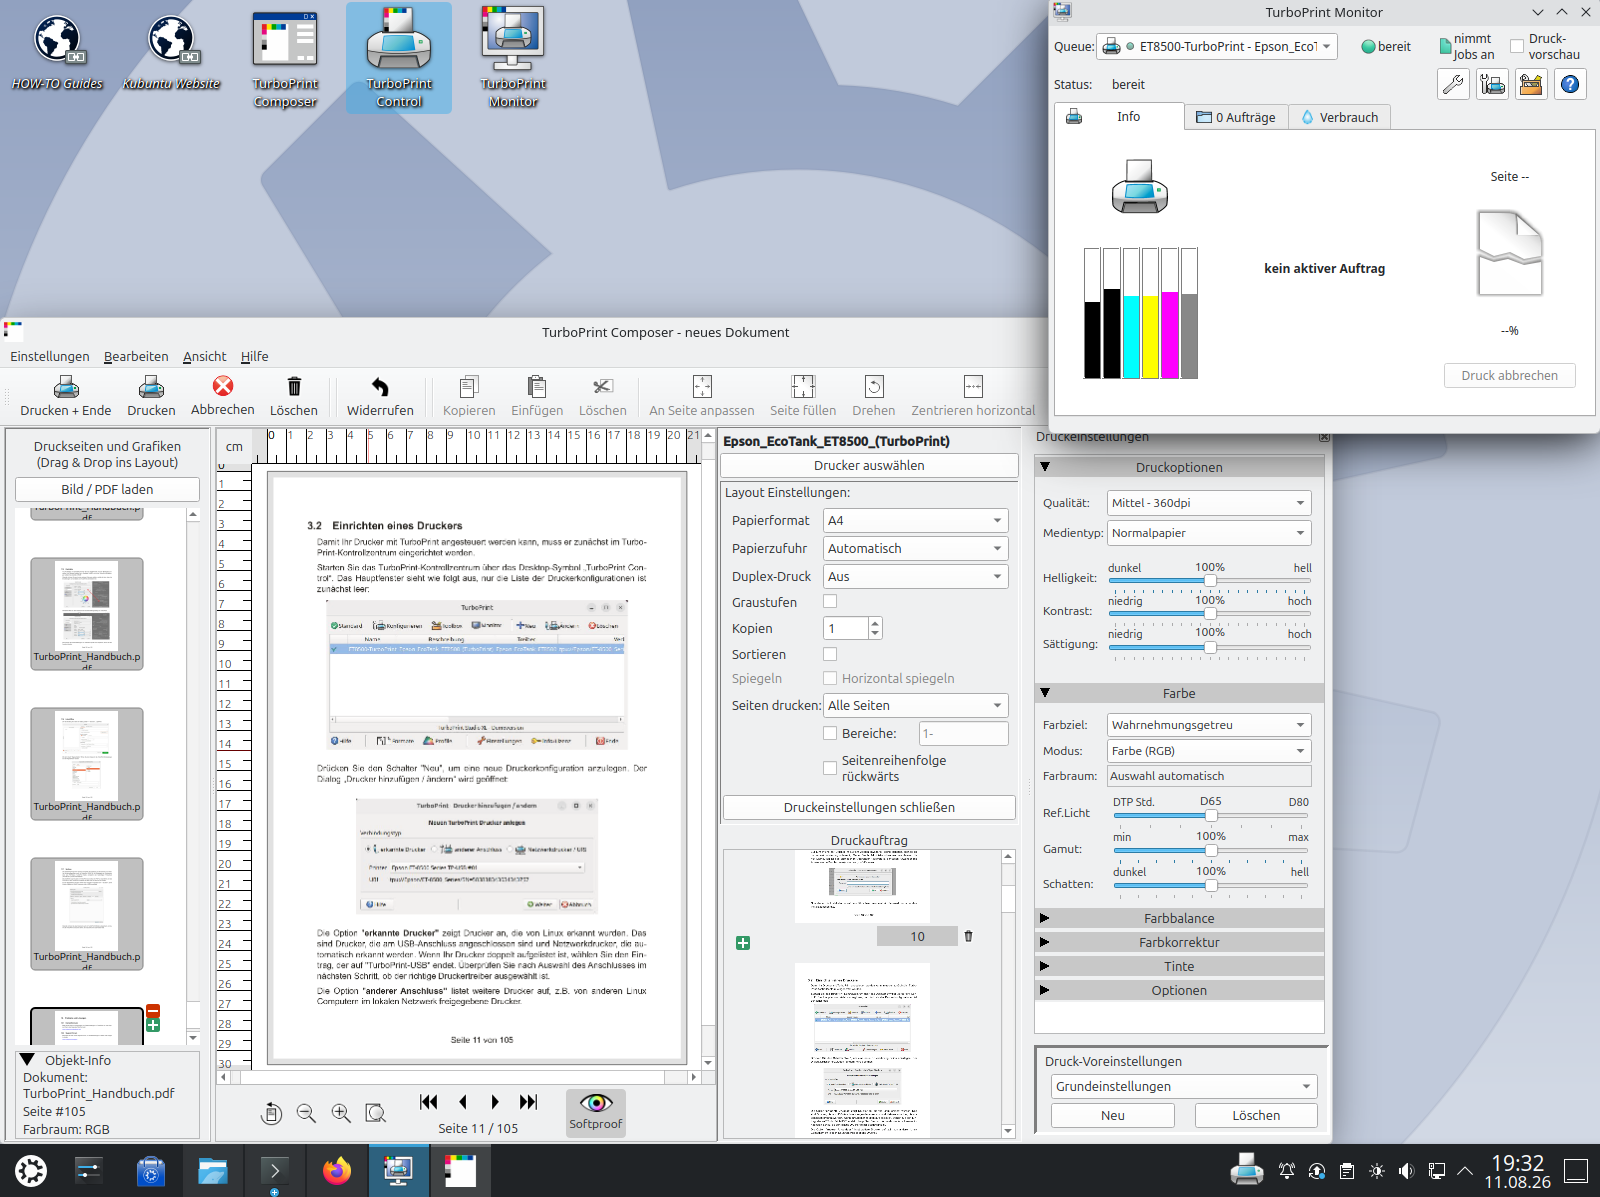Tick the Druckvorschau checkbox in Monitor

(x=1517, y=46)
